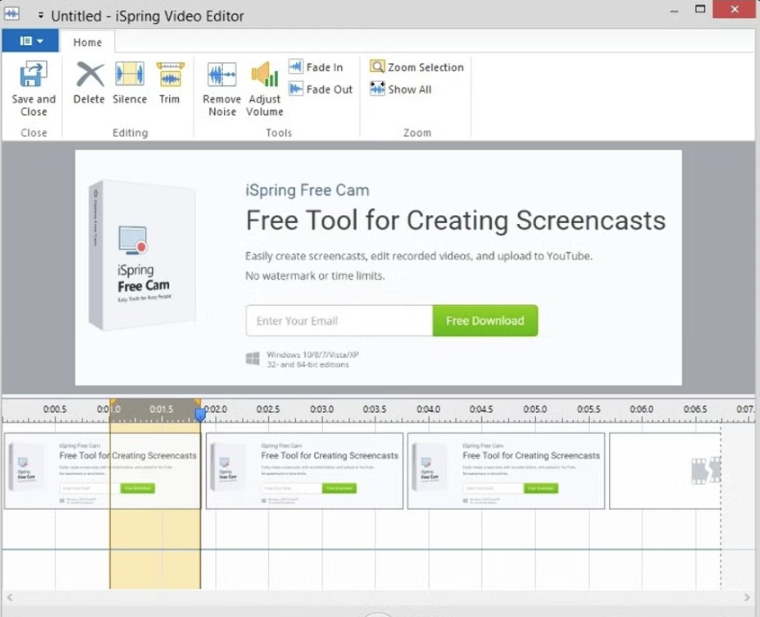Click Zoom Selection in Zoom group
This screenshot has height=617, width=760.
[x=417, y=67]
